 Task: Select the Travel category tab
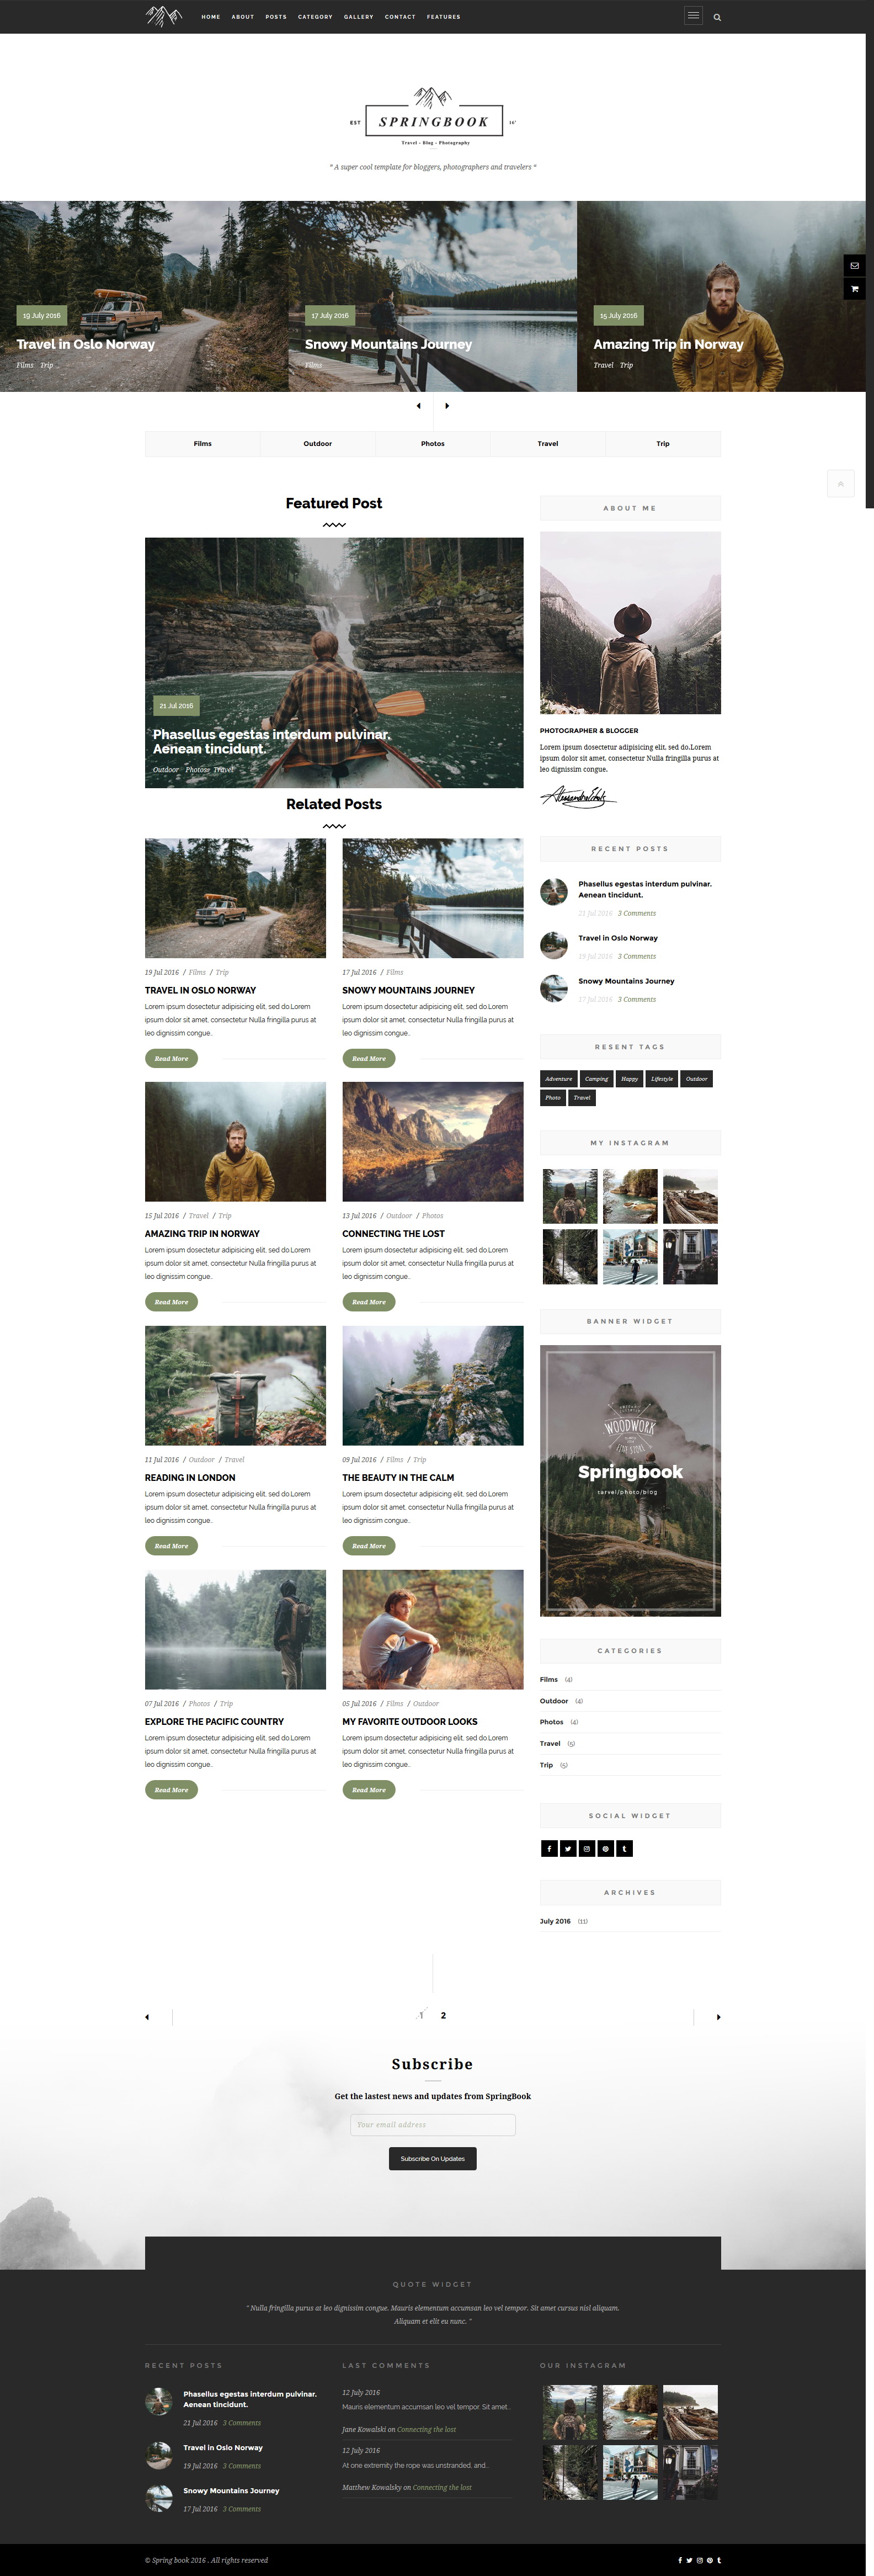pos(547,443)
